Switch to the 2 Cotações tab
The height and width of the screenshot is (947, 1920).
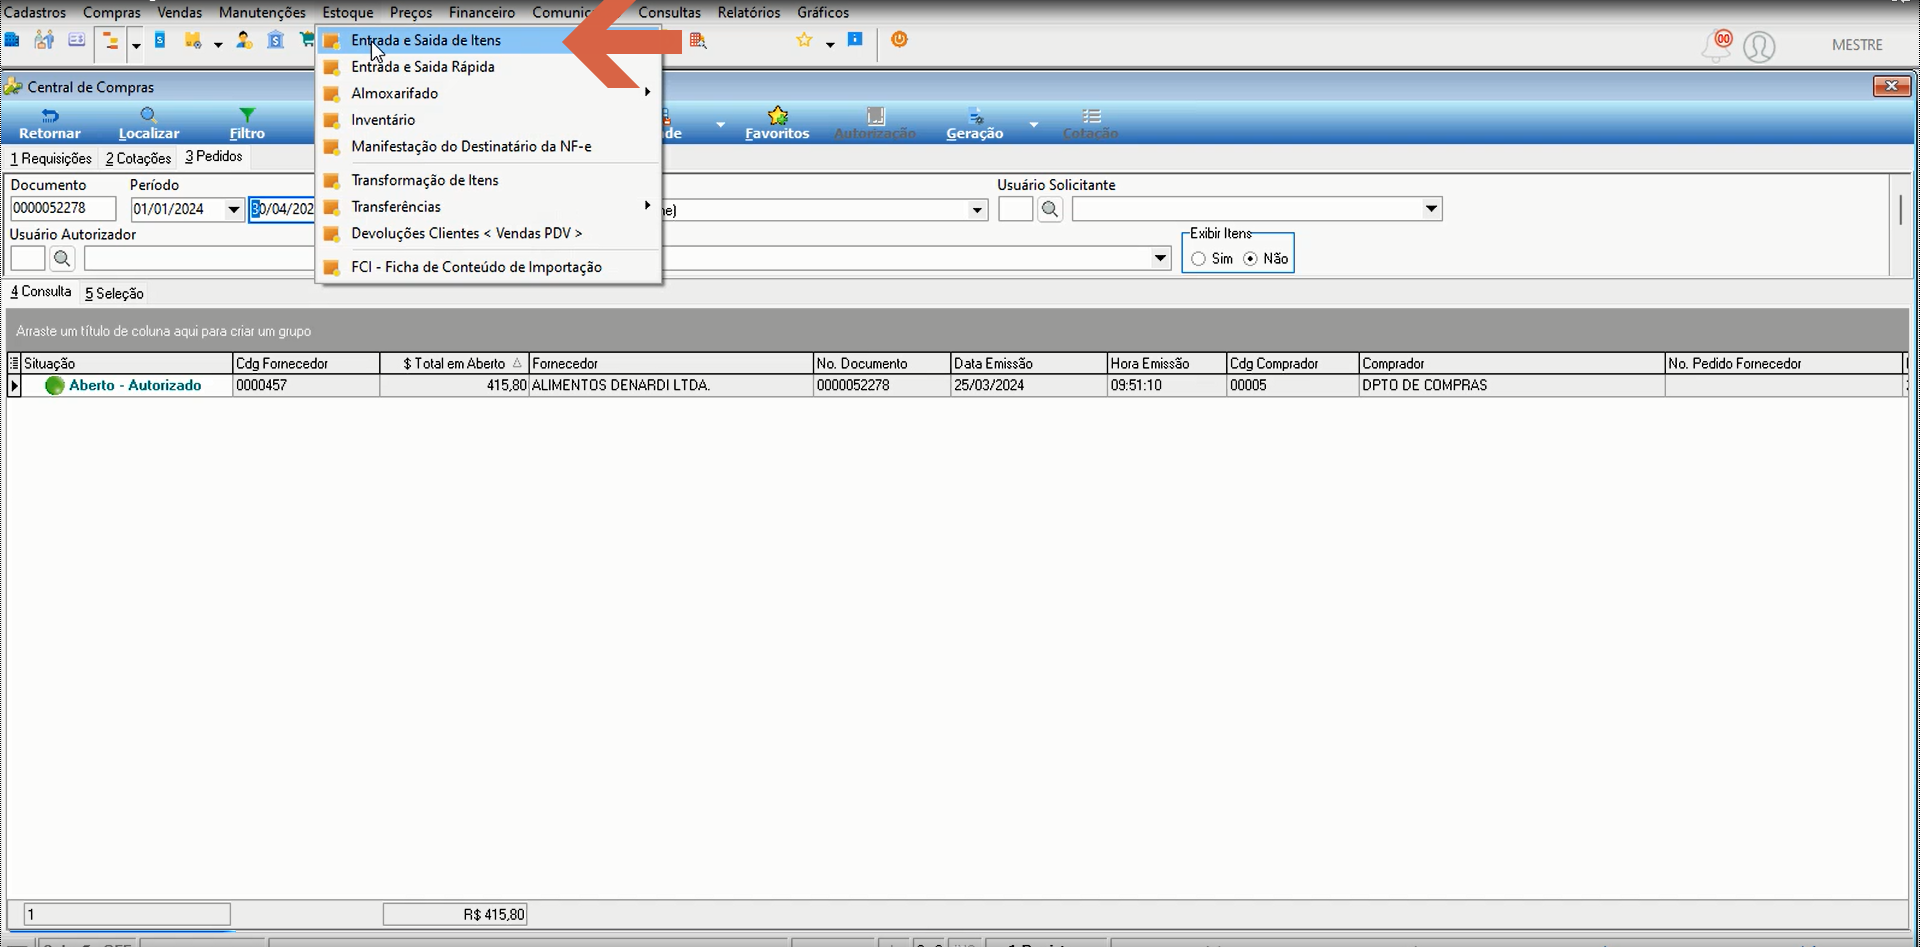pos(139,158)
